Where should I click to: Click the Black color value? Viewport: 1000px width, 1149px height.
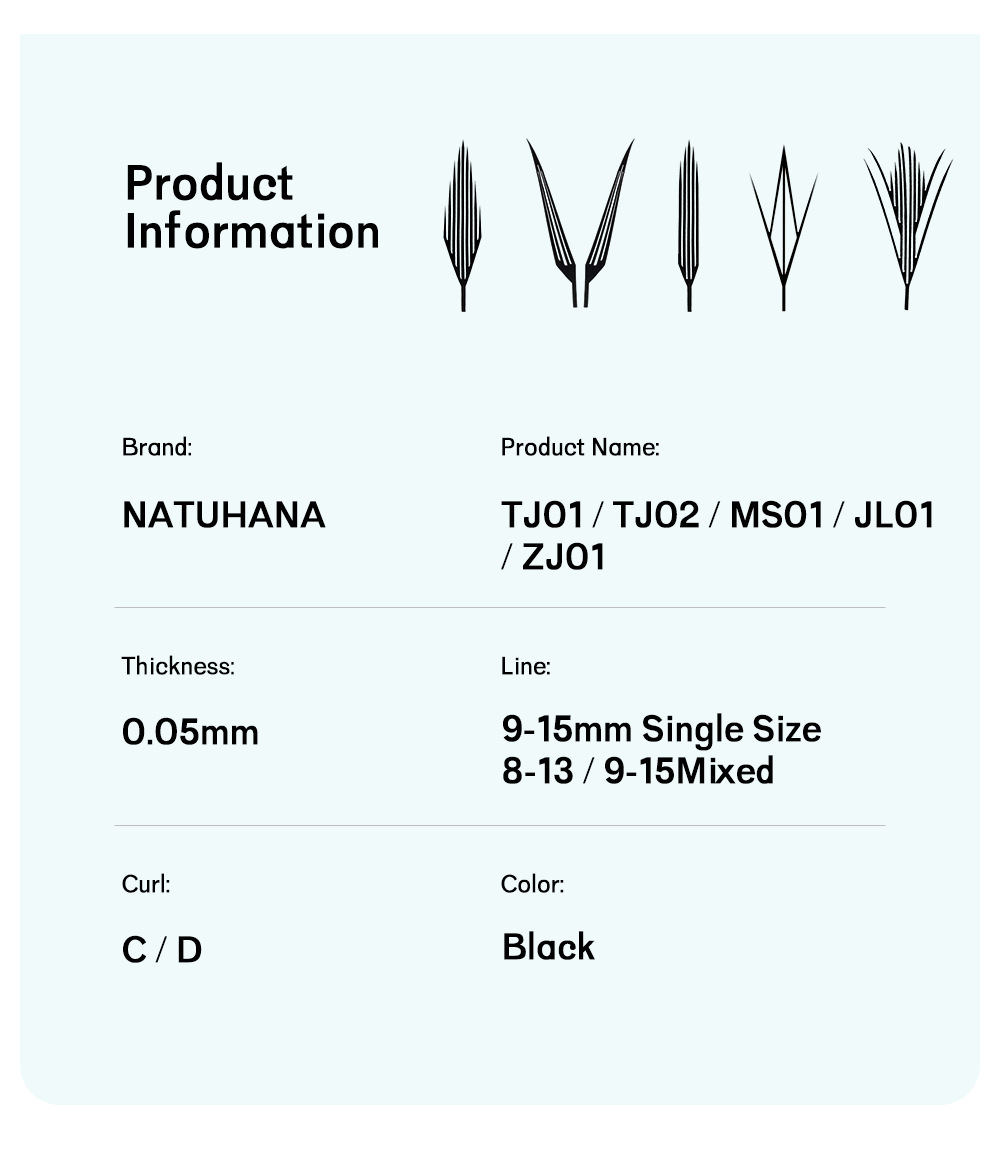click(x=548, y=947)
